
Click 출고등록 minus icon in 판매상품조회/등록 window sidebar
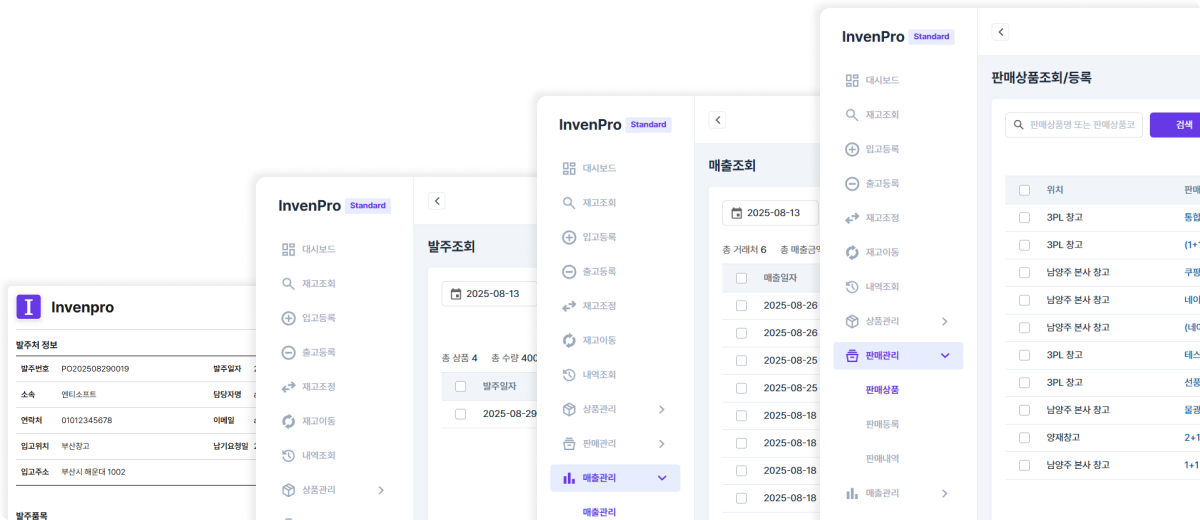[852, 184]
